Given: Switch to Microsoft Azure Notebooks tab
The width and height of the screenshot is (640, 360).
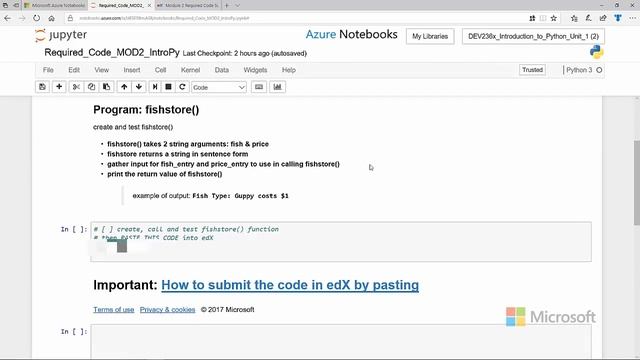Looking at the screenshot, I should pyautogui.click(x=55, y=5).
